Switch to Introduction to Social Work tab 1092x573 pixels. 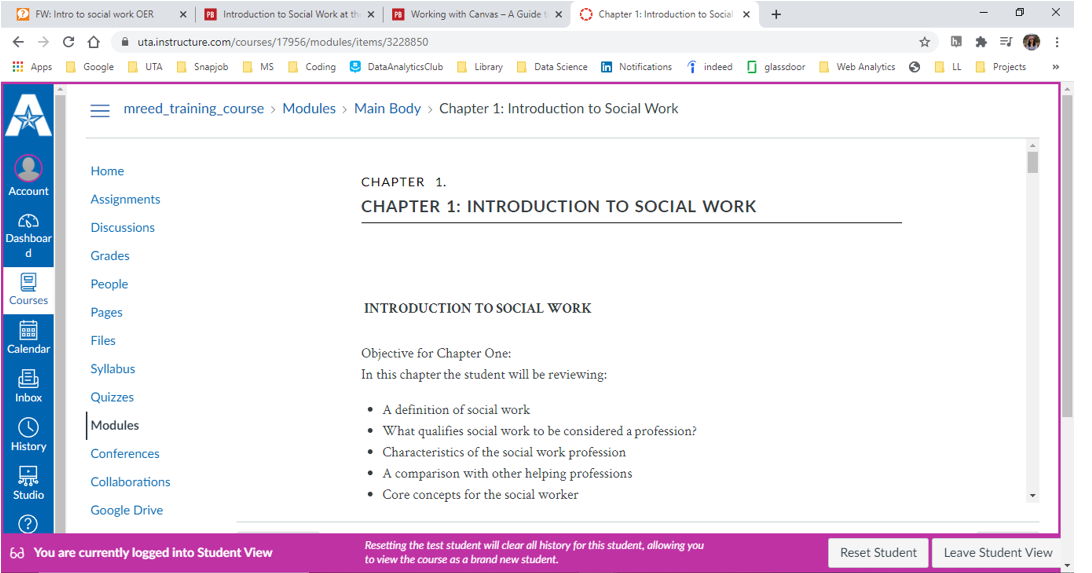point(284,14)
